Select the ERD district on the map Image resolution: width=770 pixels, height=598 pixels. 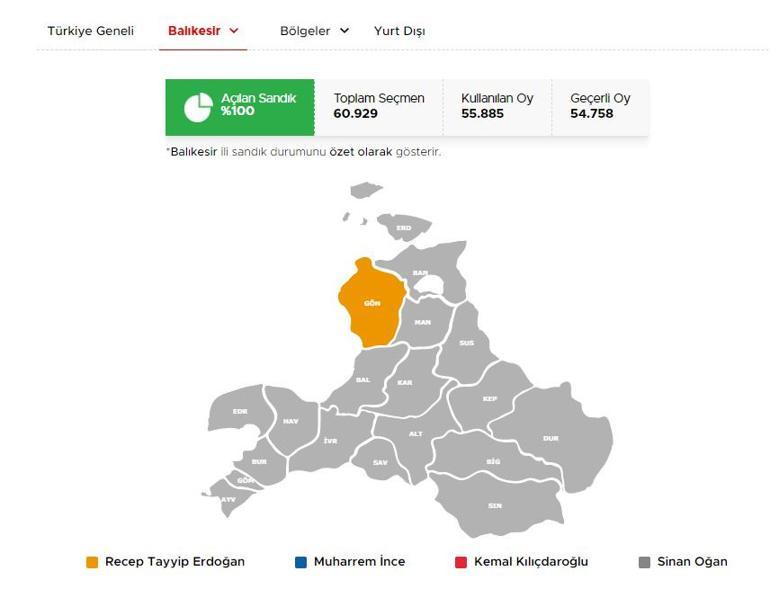point(403,229)
